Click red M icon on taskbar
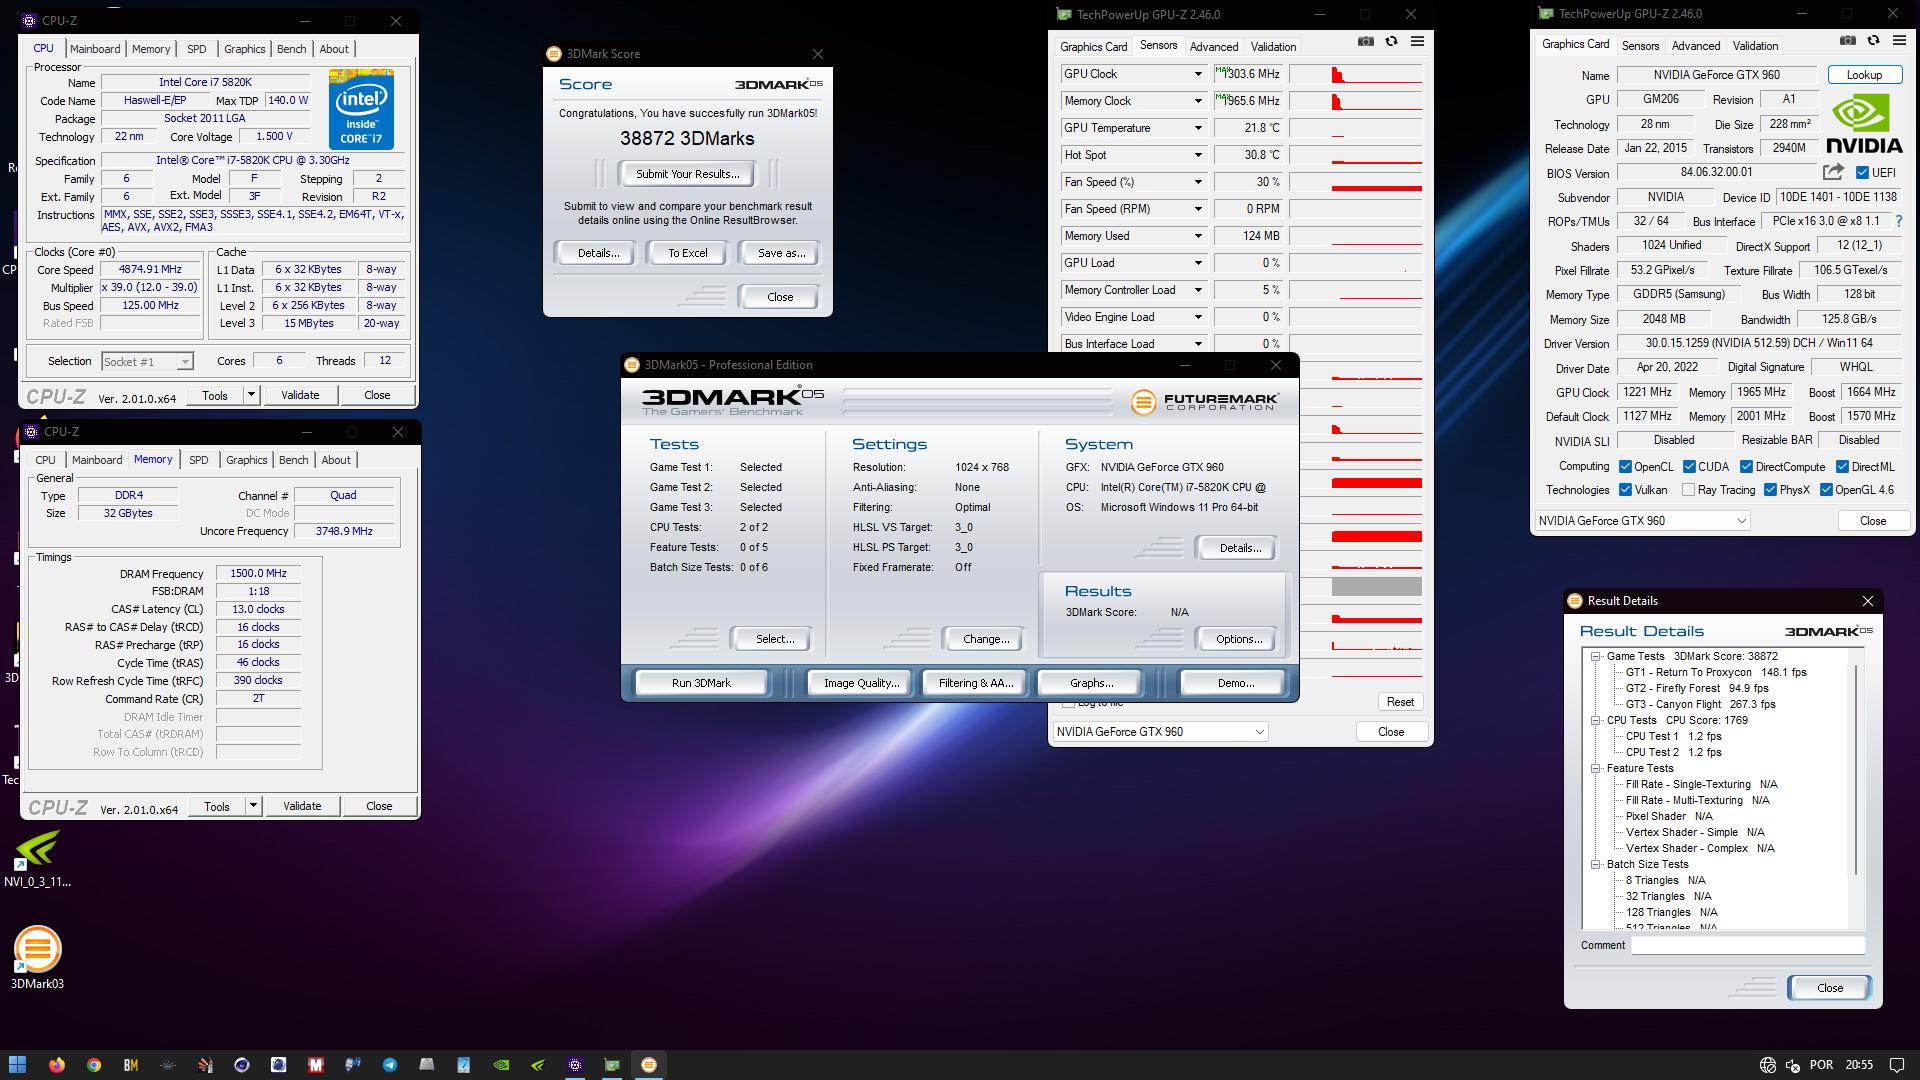1920x1080 pixels. [x=316, y=1064]
